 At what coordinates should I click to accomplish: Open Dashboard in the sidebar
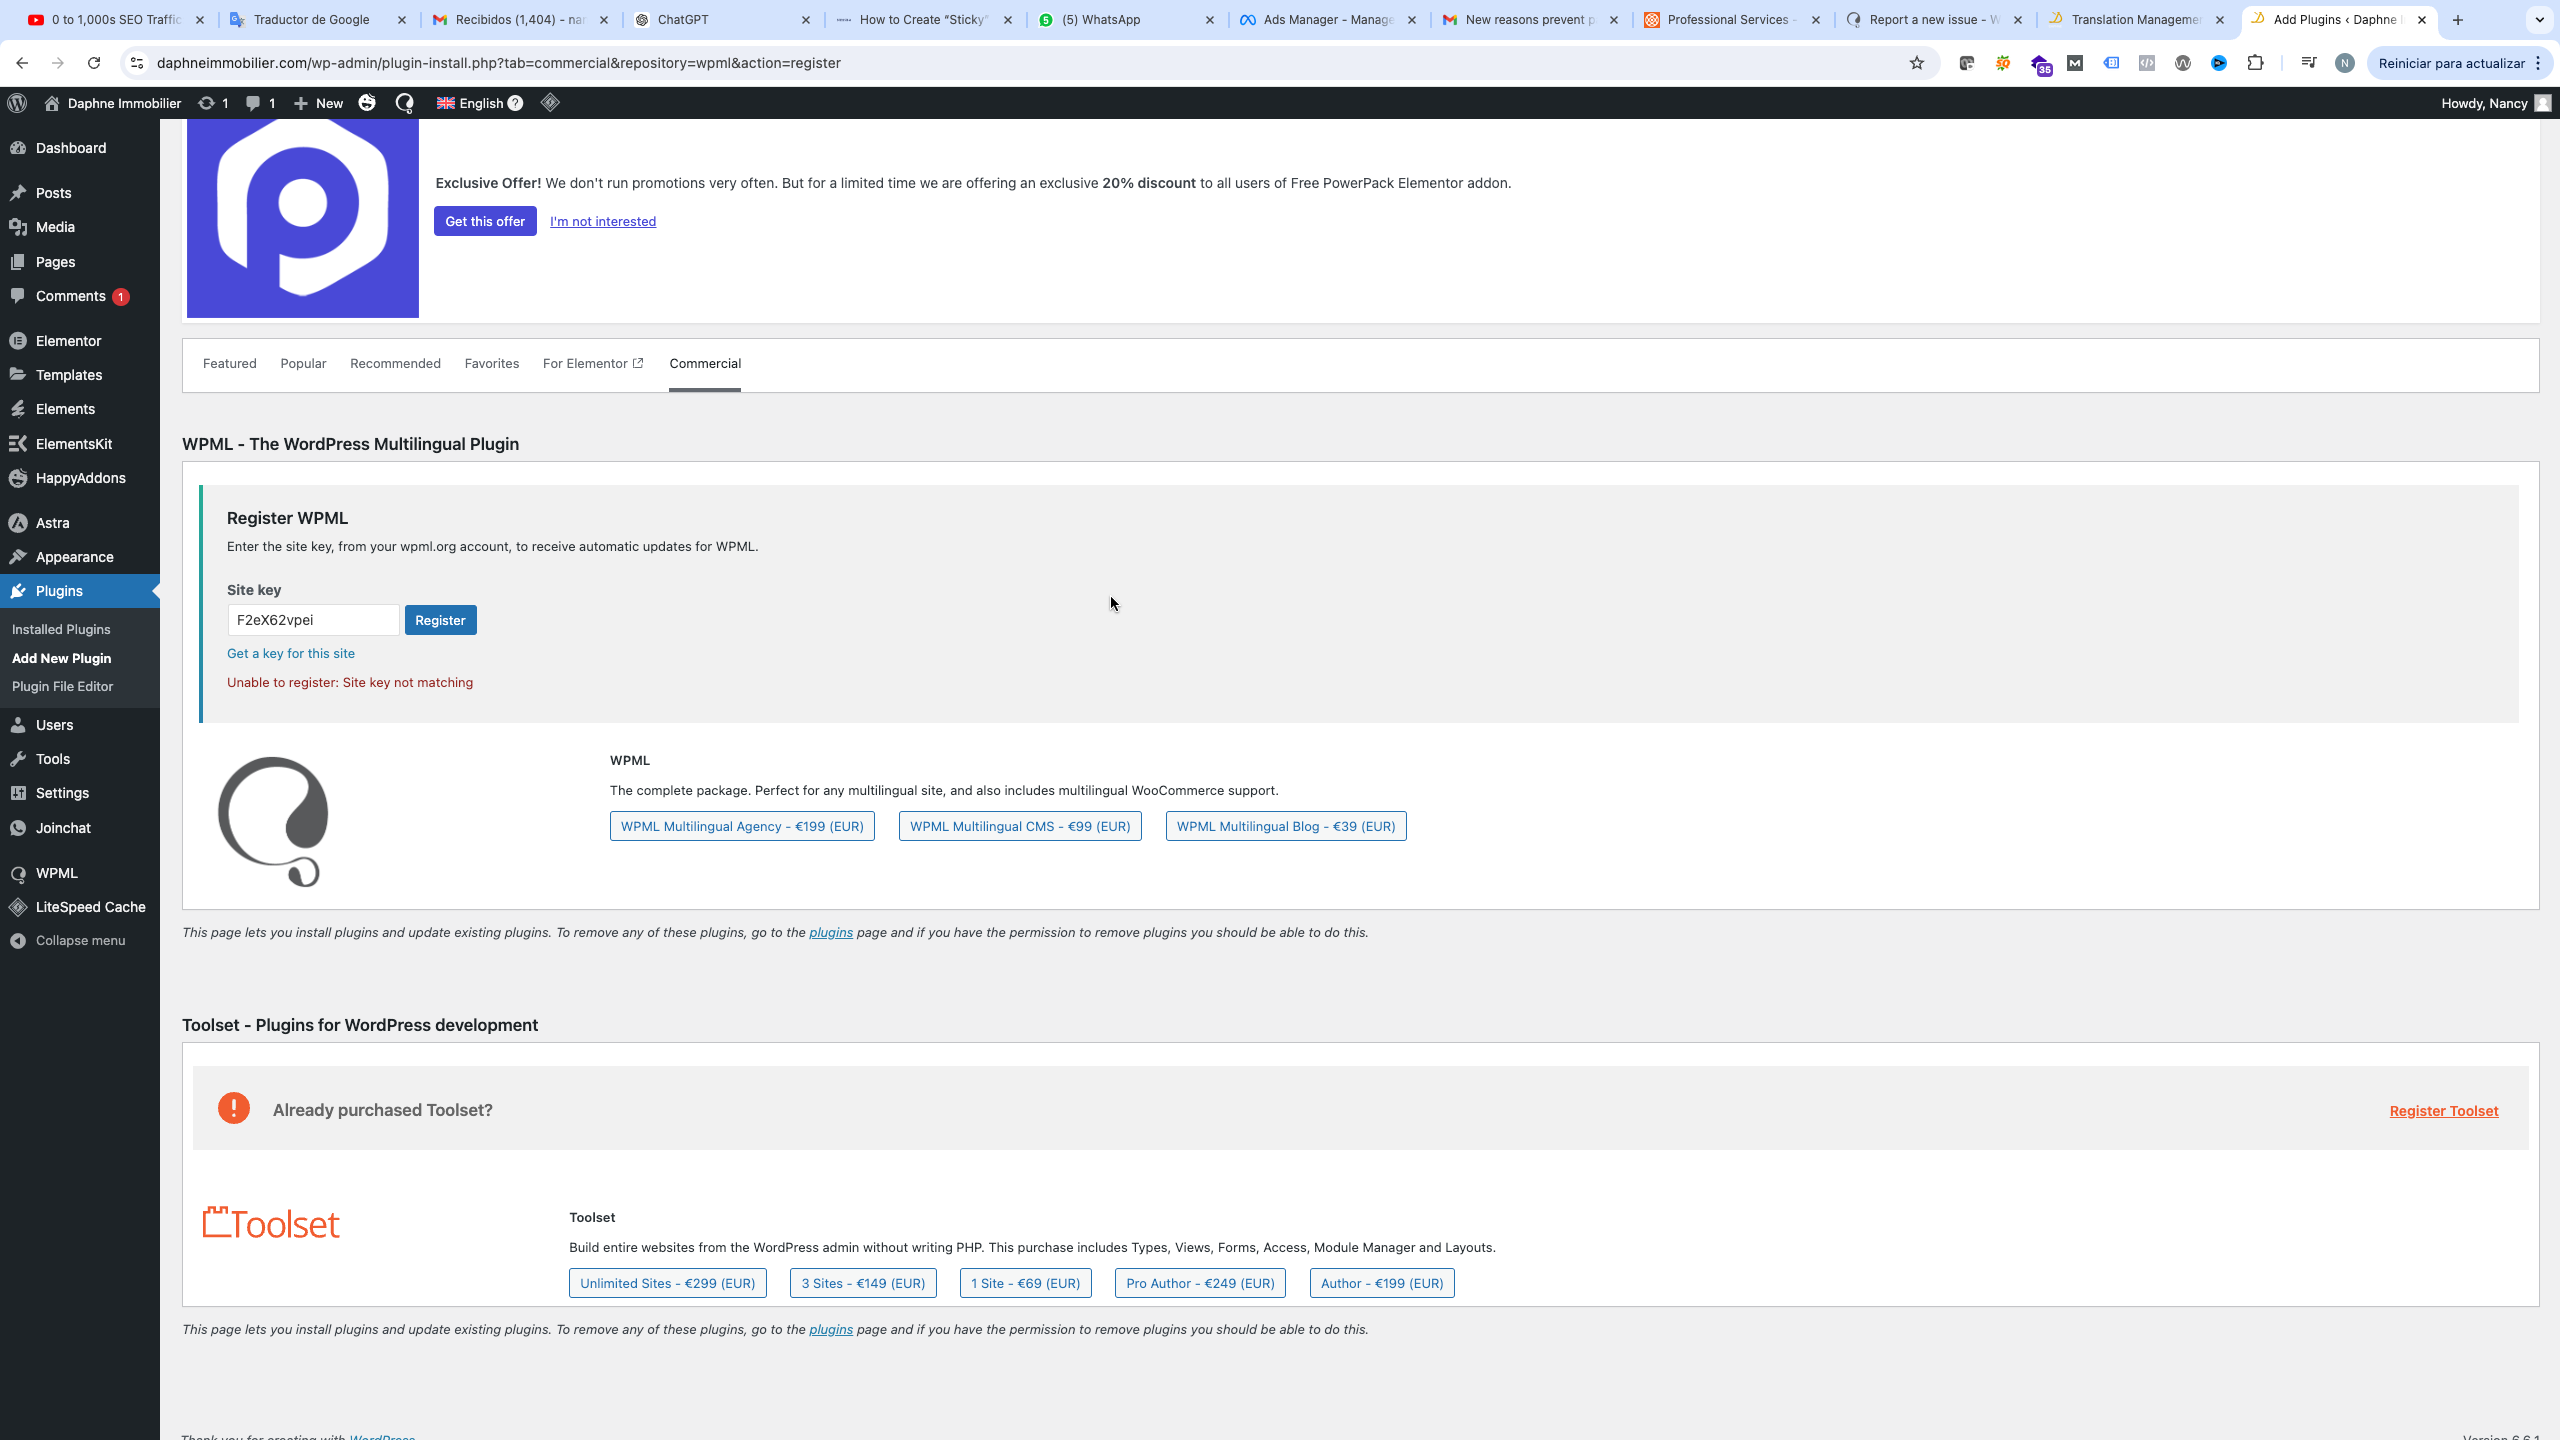point(80,148)
